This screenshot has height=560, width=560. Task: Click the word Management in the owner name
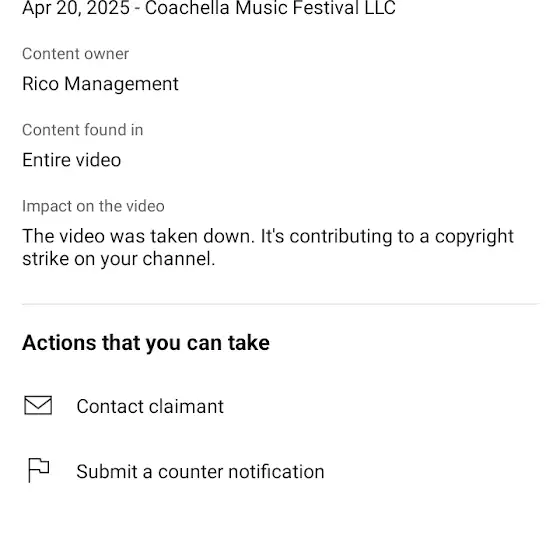click(x=121, y=85)
